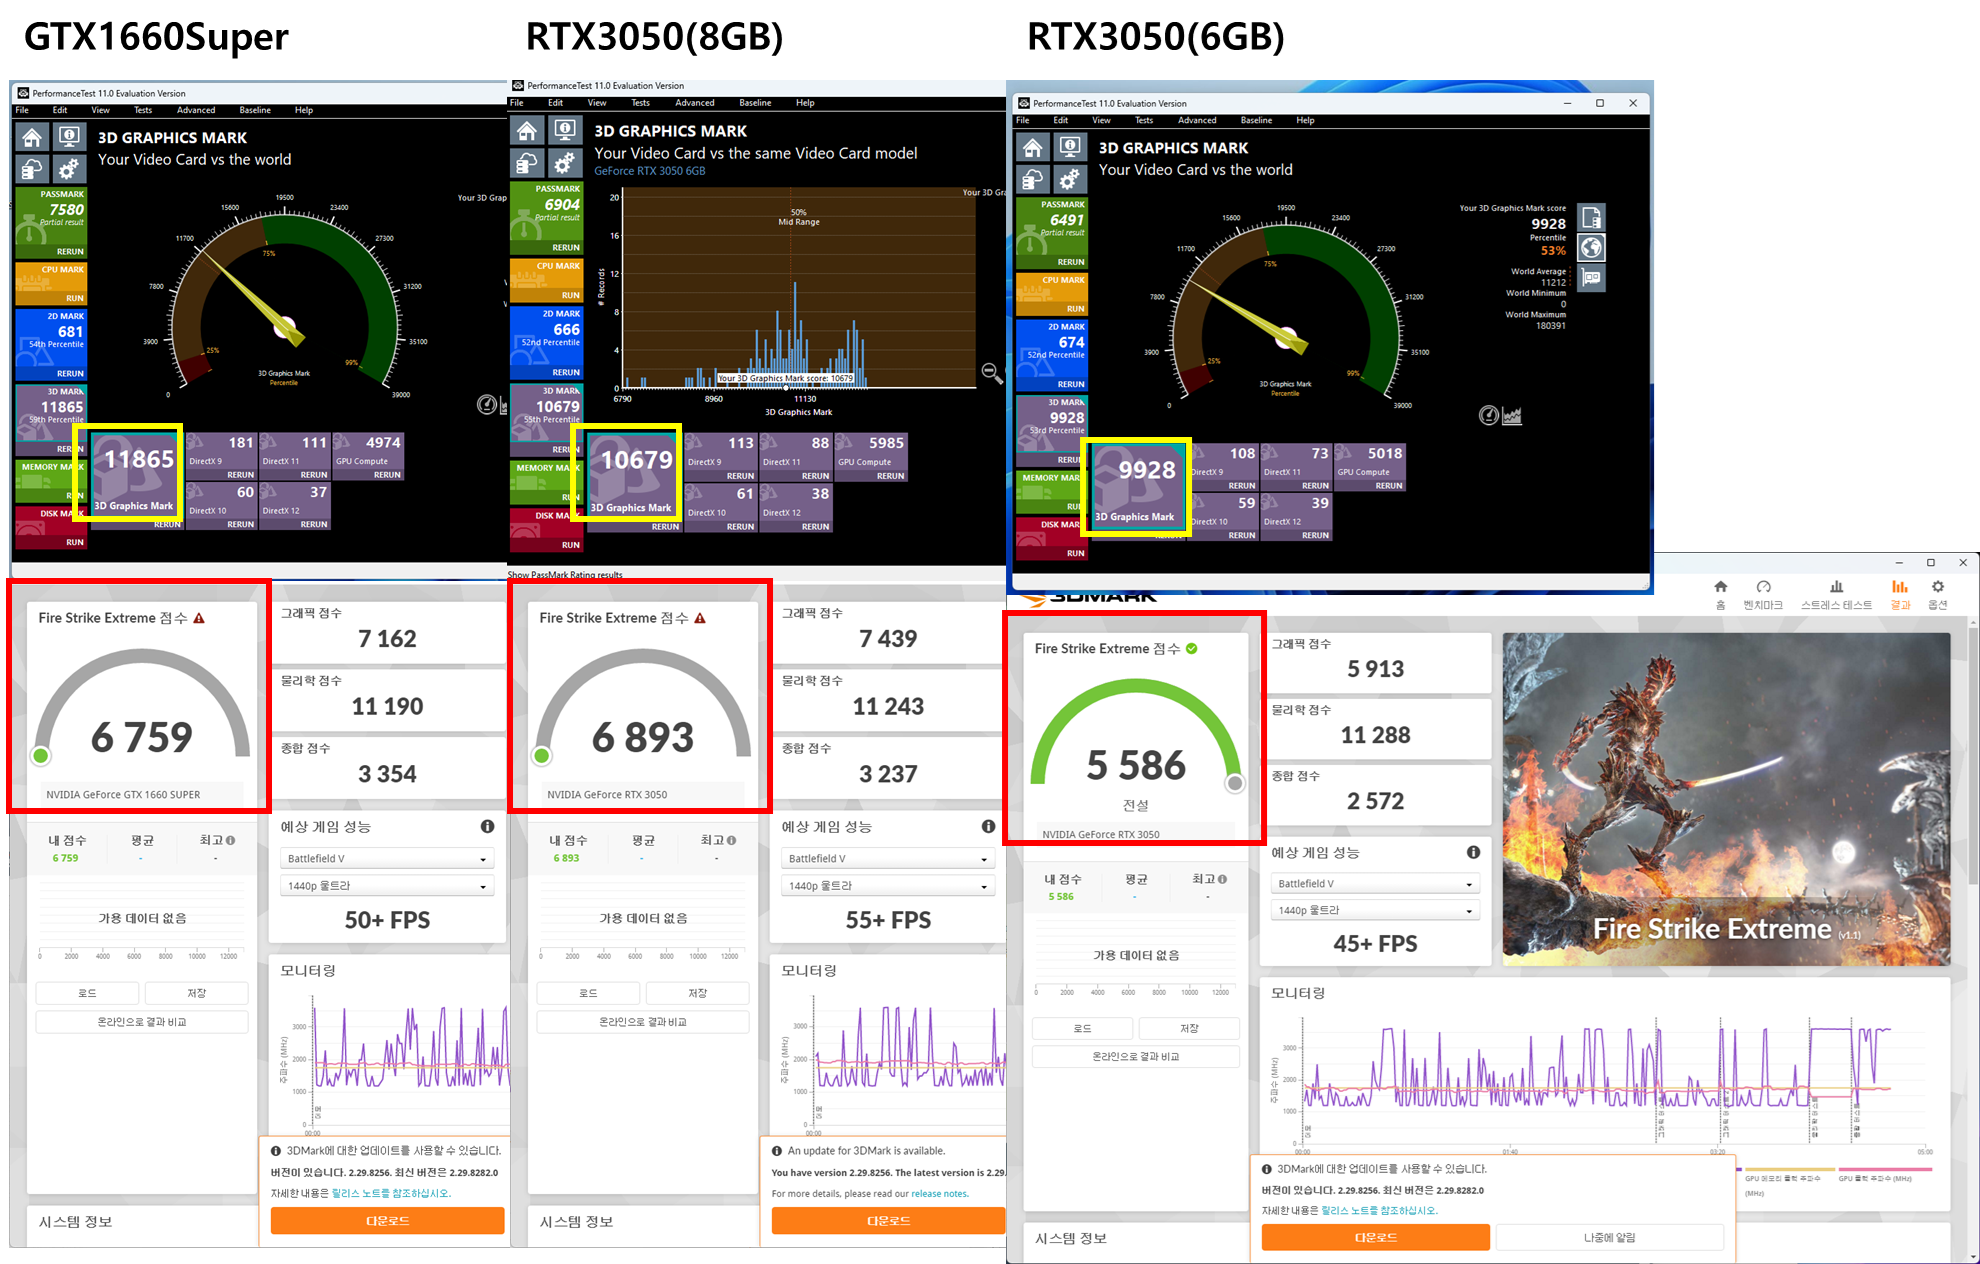Open the home icon in the GTX1660Super PerformanceTest window
The height and width of the screenshot is (1264, 1980).
(x=32, y=138)
